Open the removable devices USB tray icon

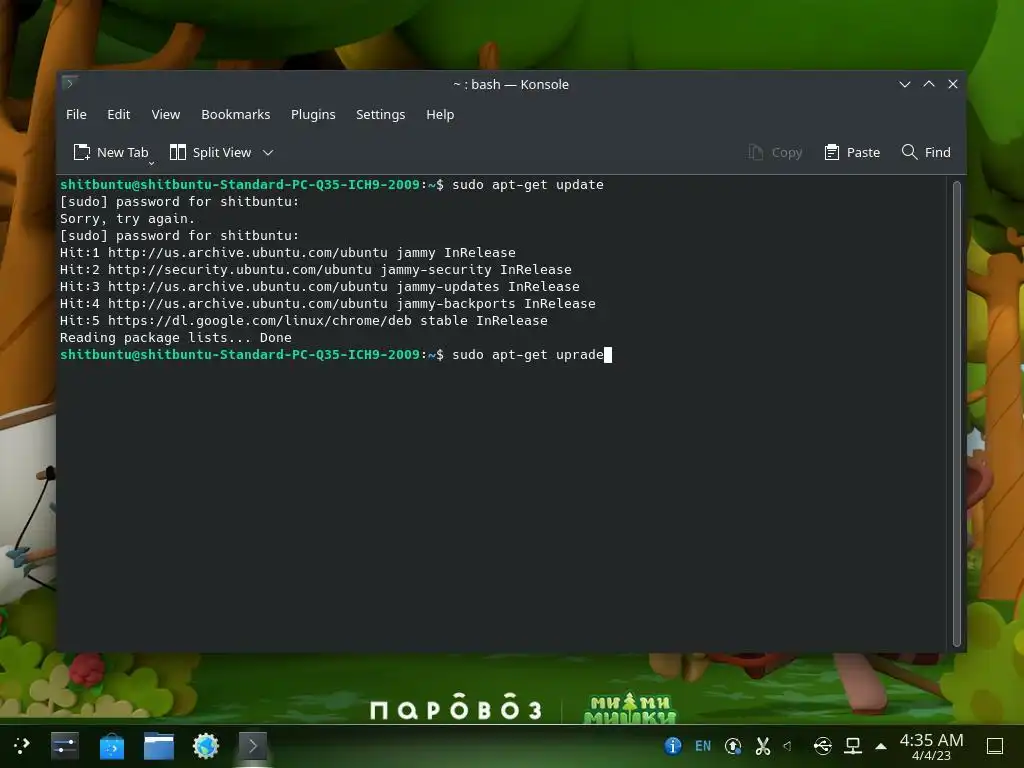pos(823,746)
